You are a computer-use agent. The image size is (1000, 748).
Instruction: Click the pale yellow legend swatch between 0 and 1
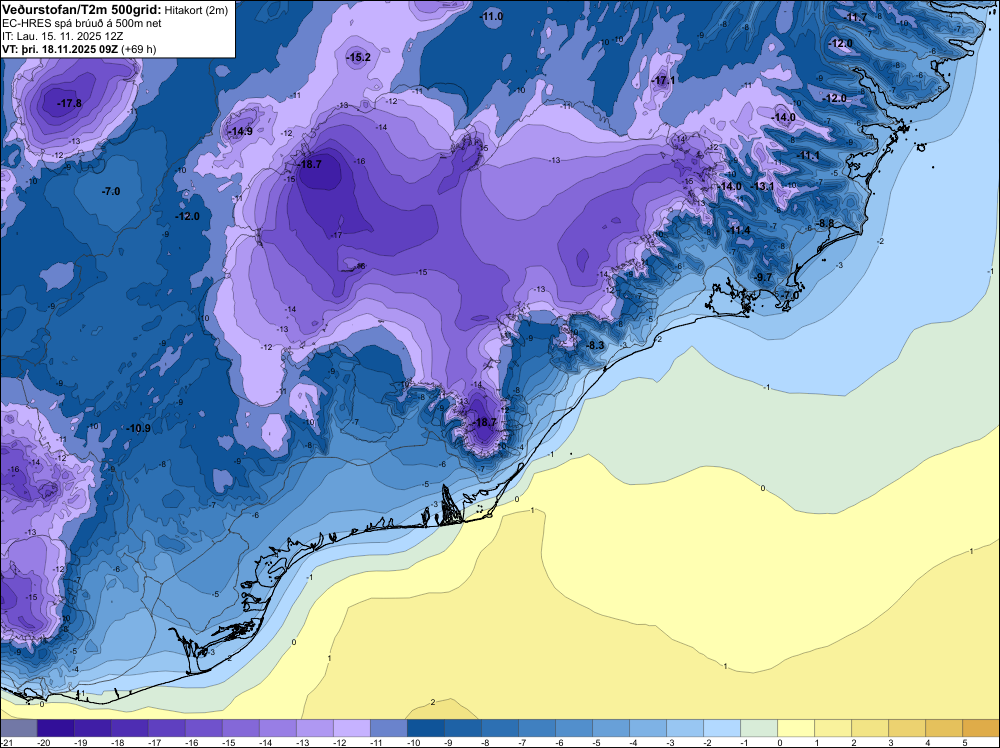pos(795,728)
